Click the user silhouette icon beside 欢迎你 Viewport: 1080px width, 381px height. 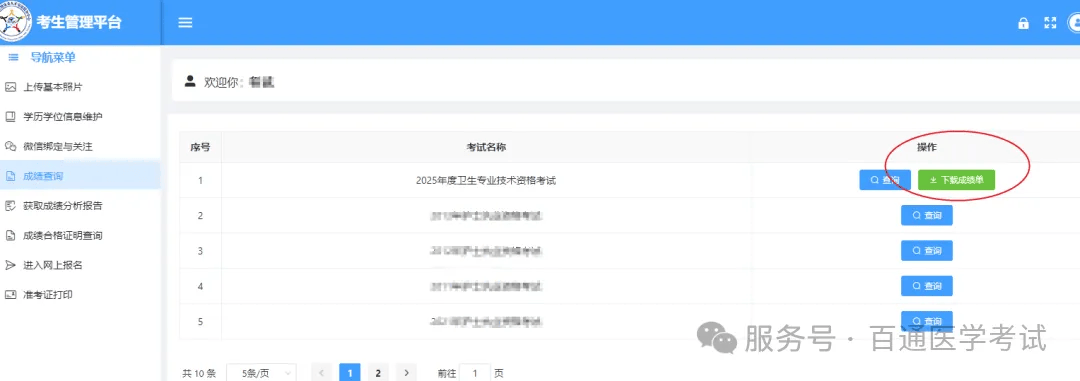tap(191, 81)
